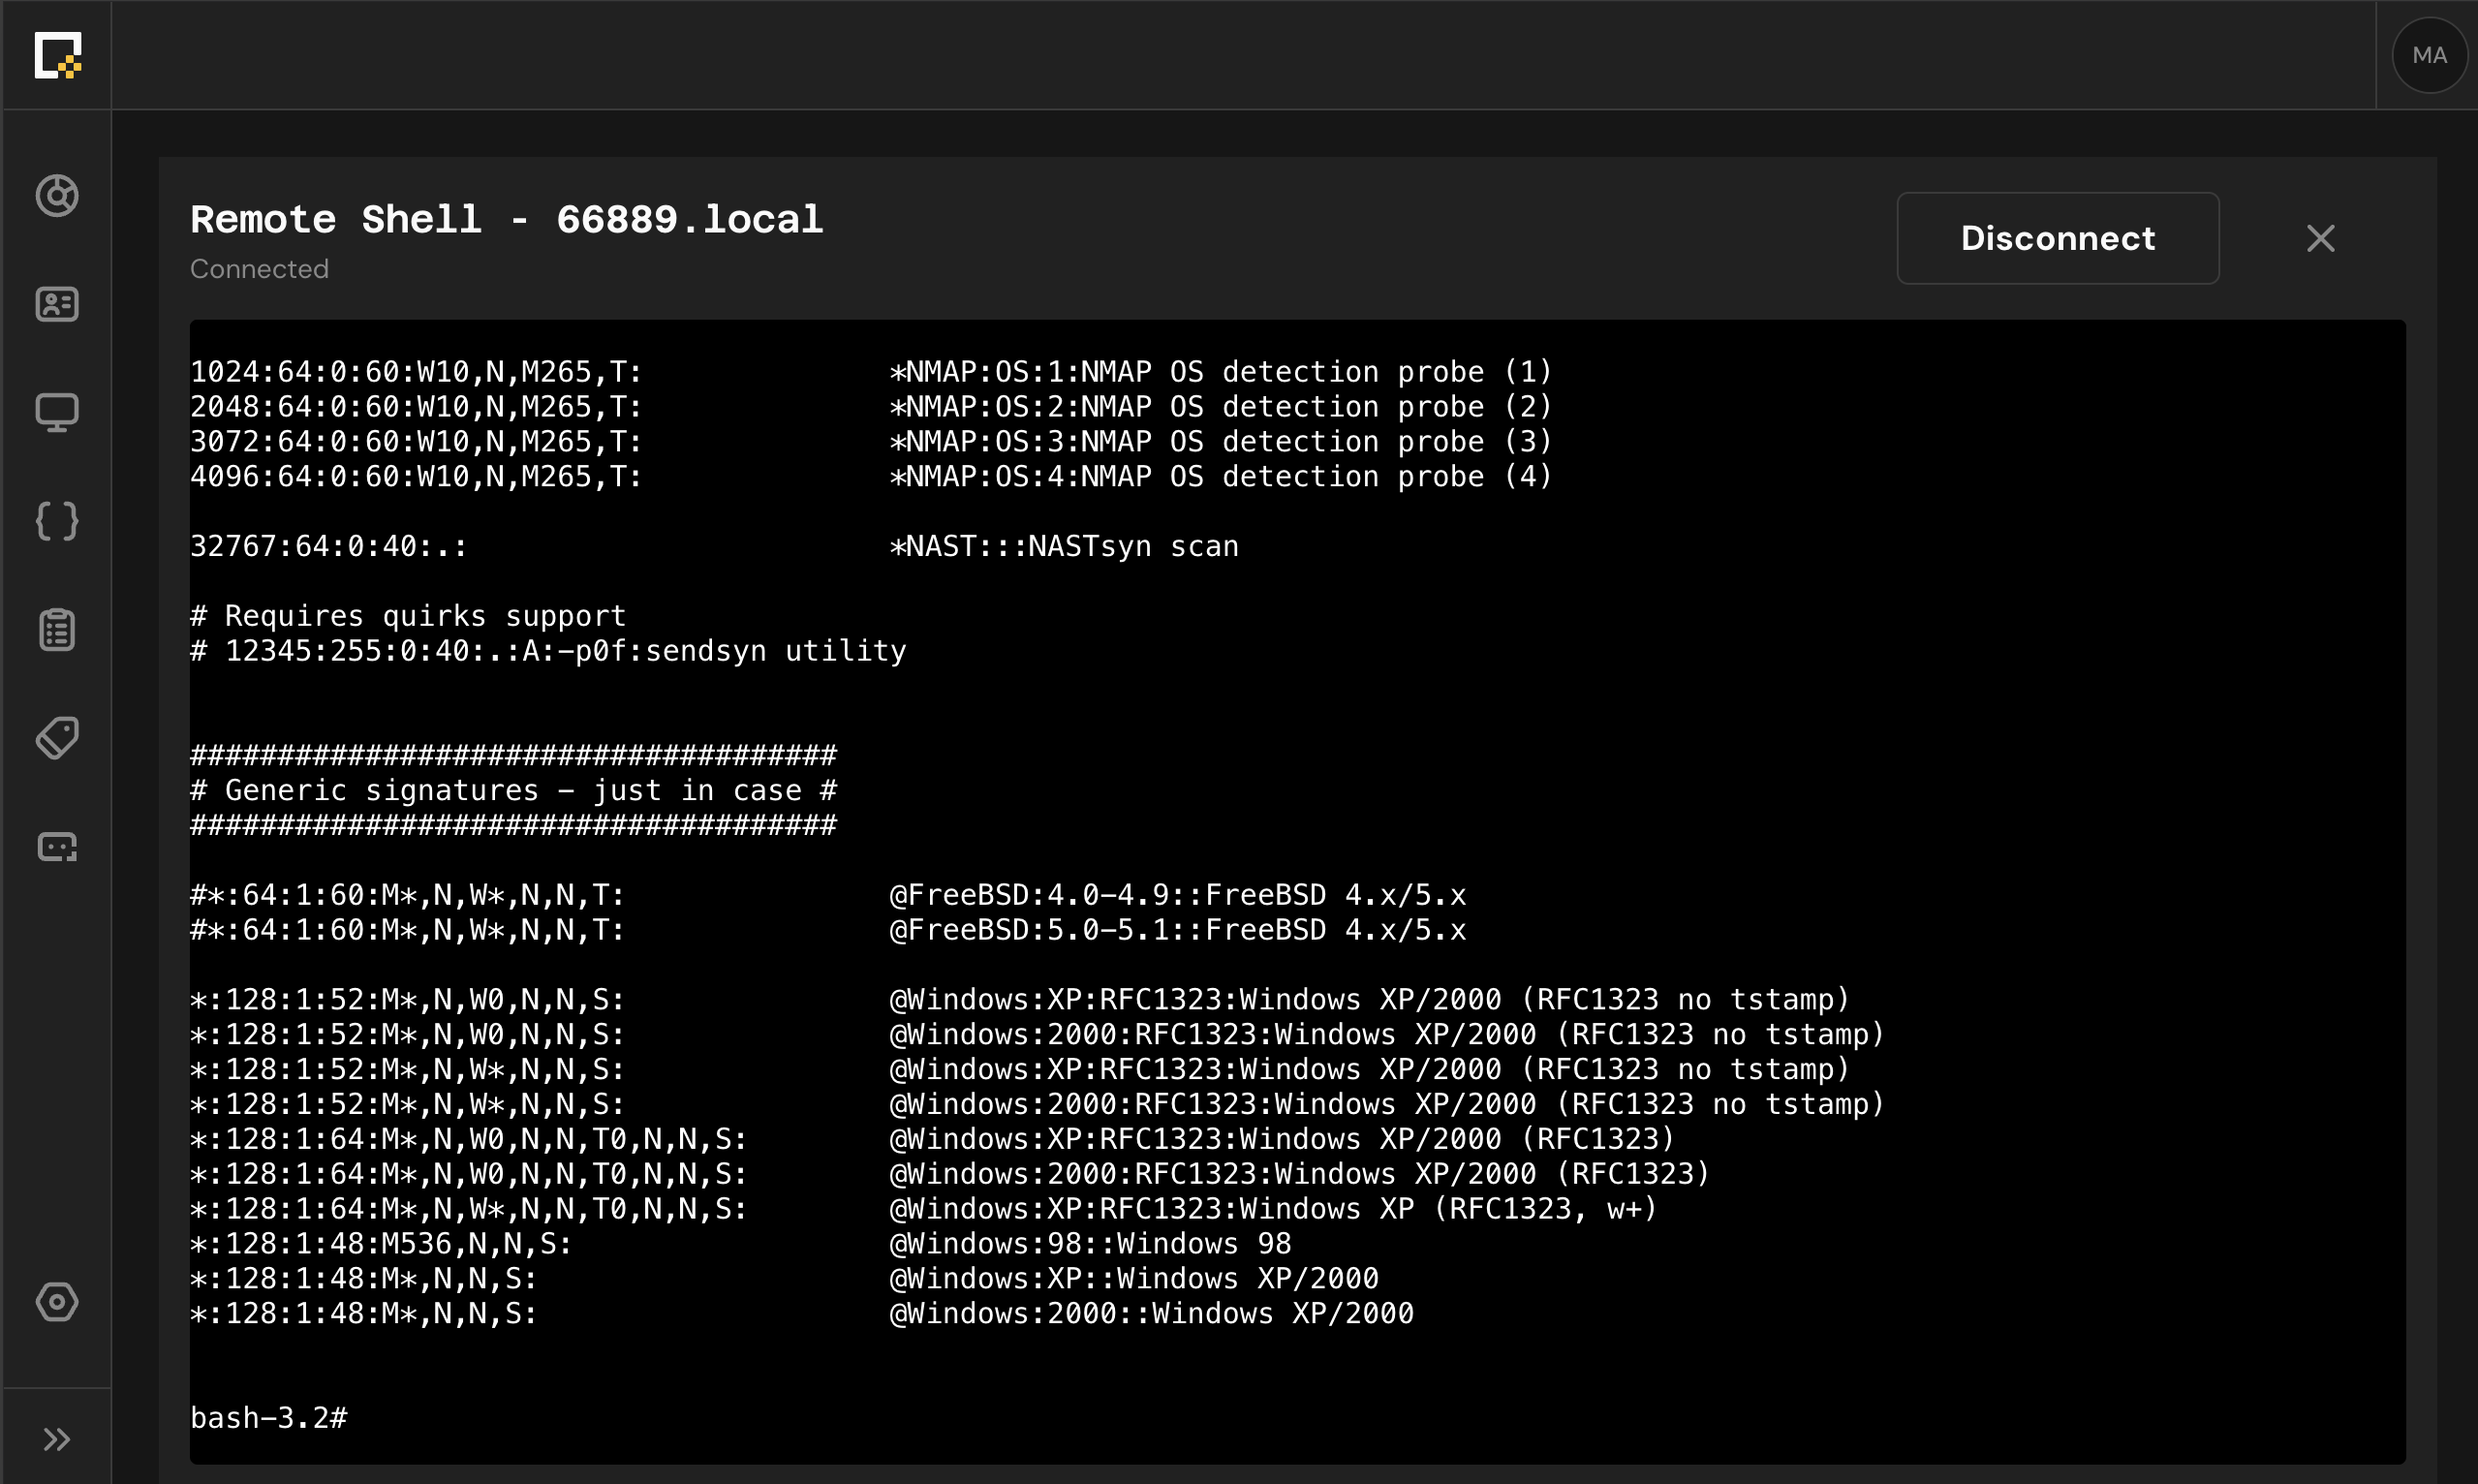Click '# Requires quirks support' comment
The width and height of the screenshot is (2478, 1484).
point(408,616)
